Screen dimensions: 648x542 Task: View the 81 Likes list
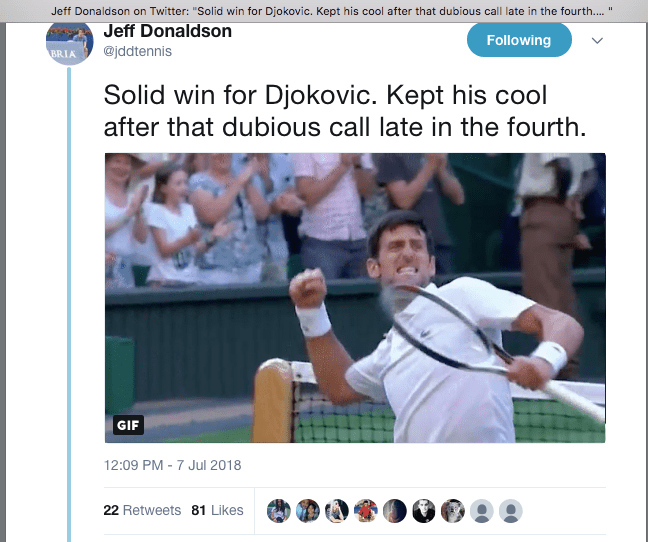click(217, 510)
